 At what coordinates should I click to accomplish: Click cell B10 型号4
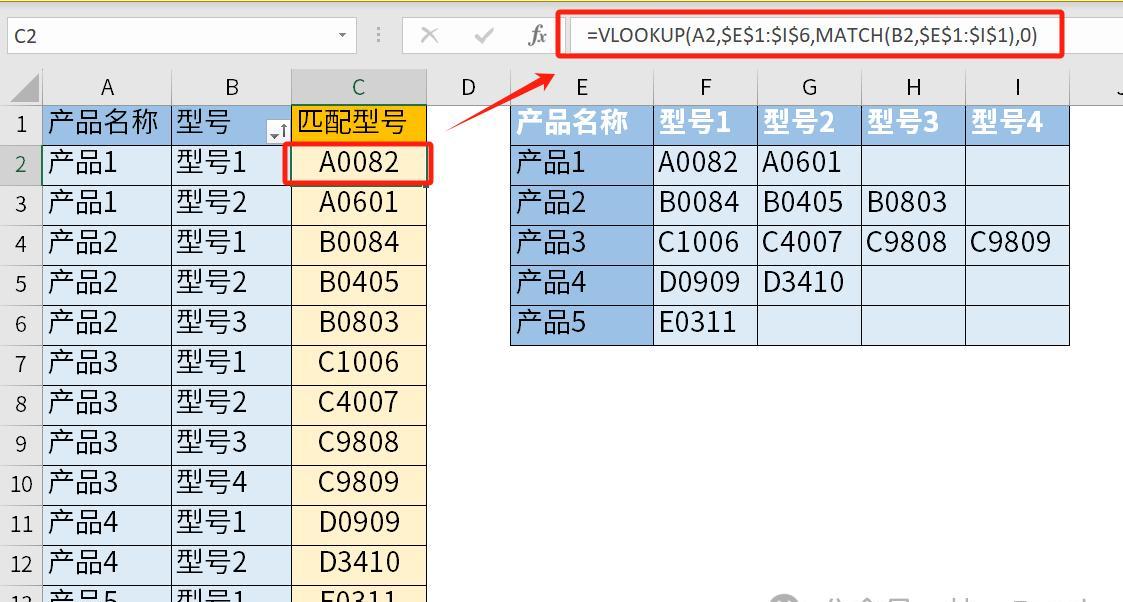pos(232,485)
